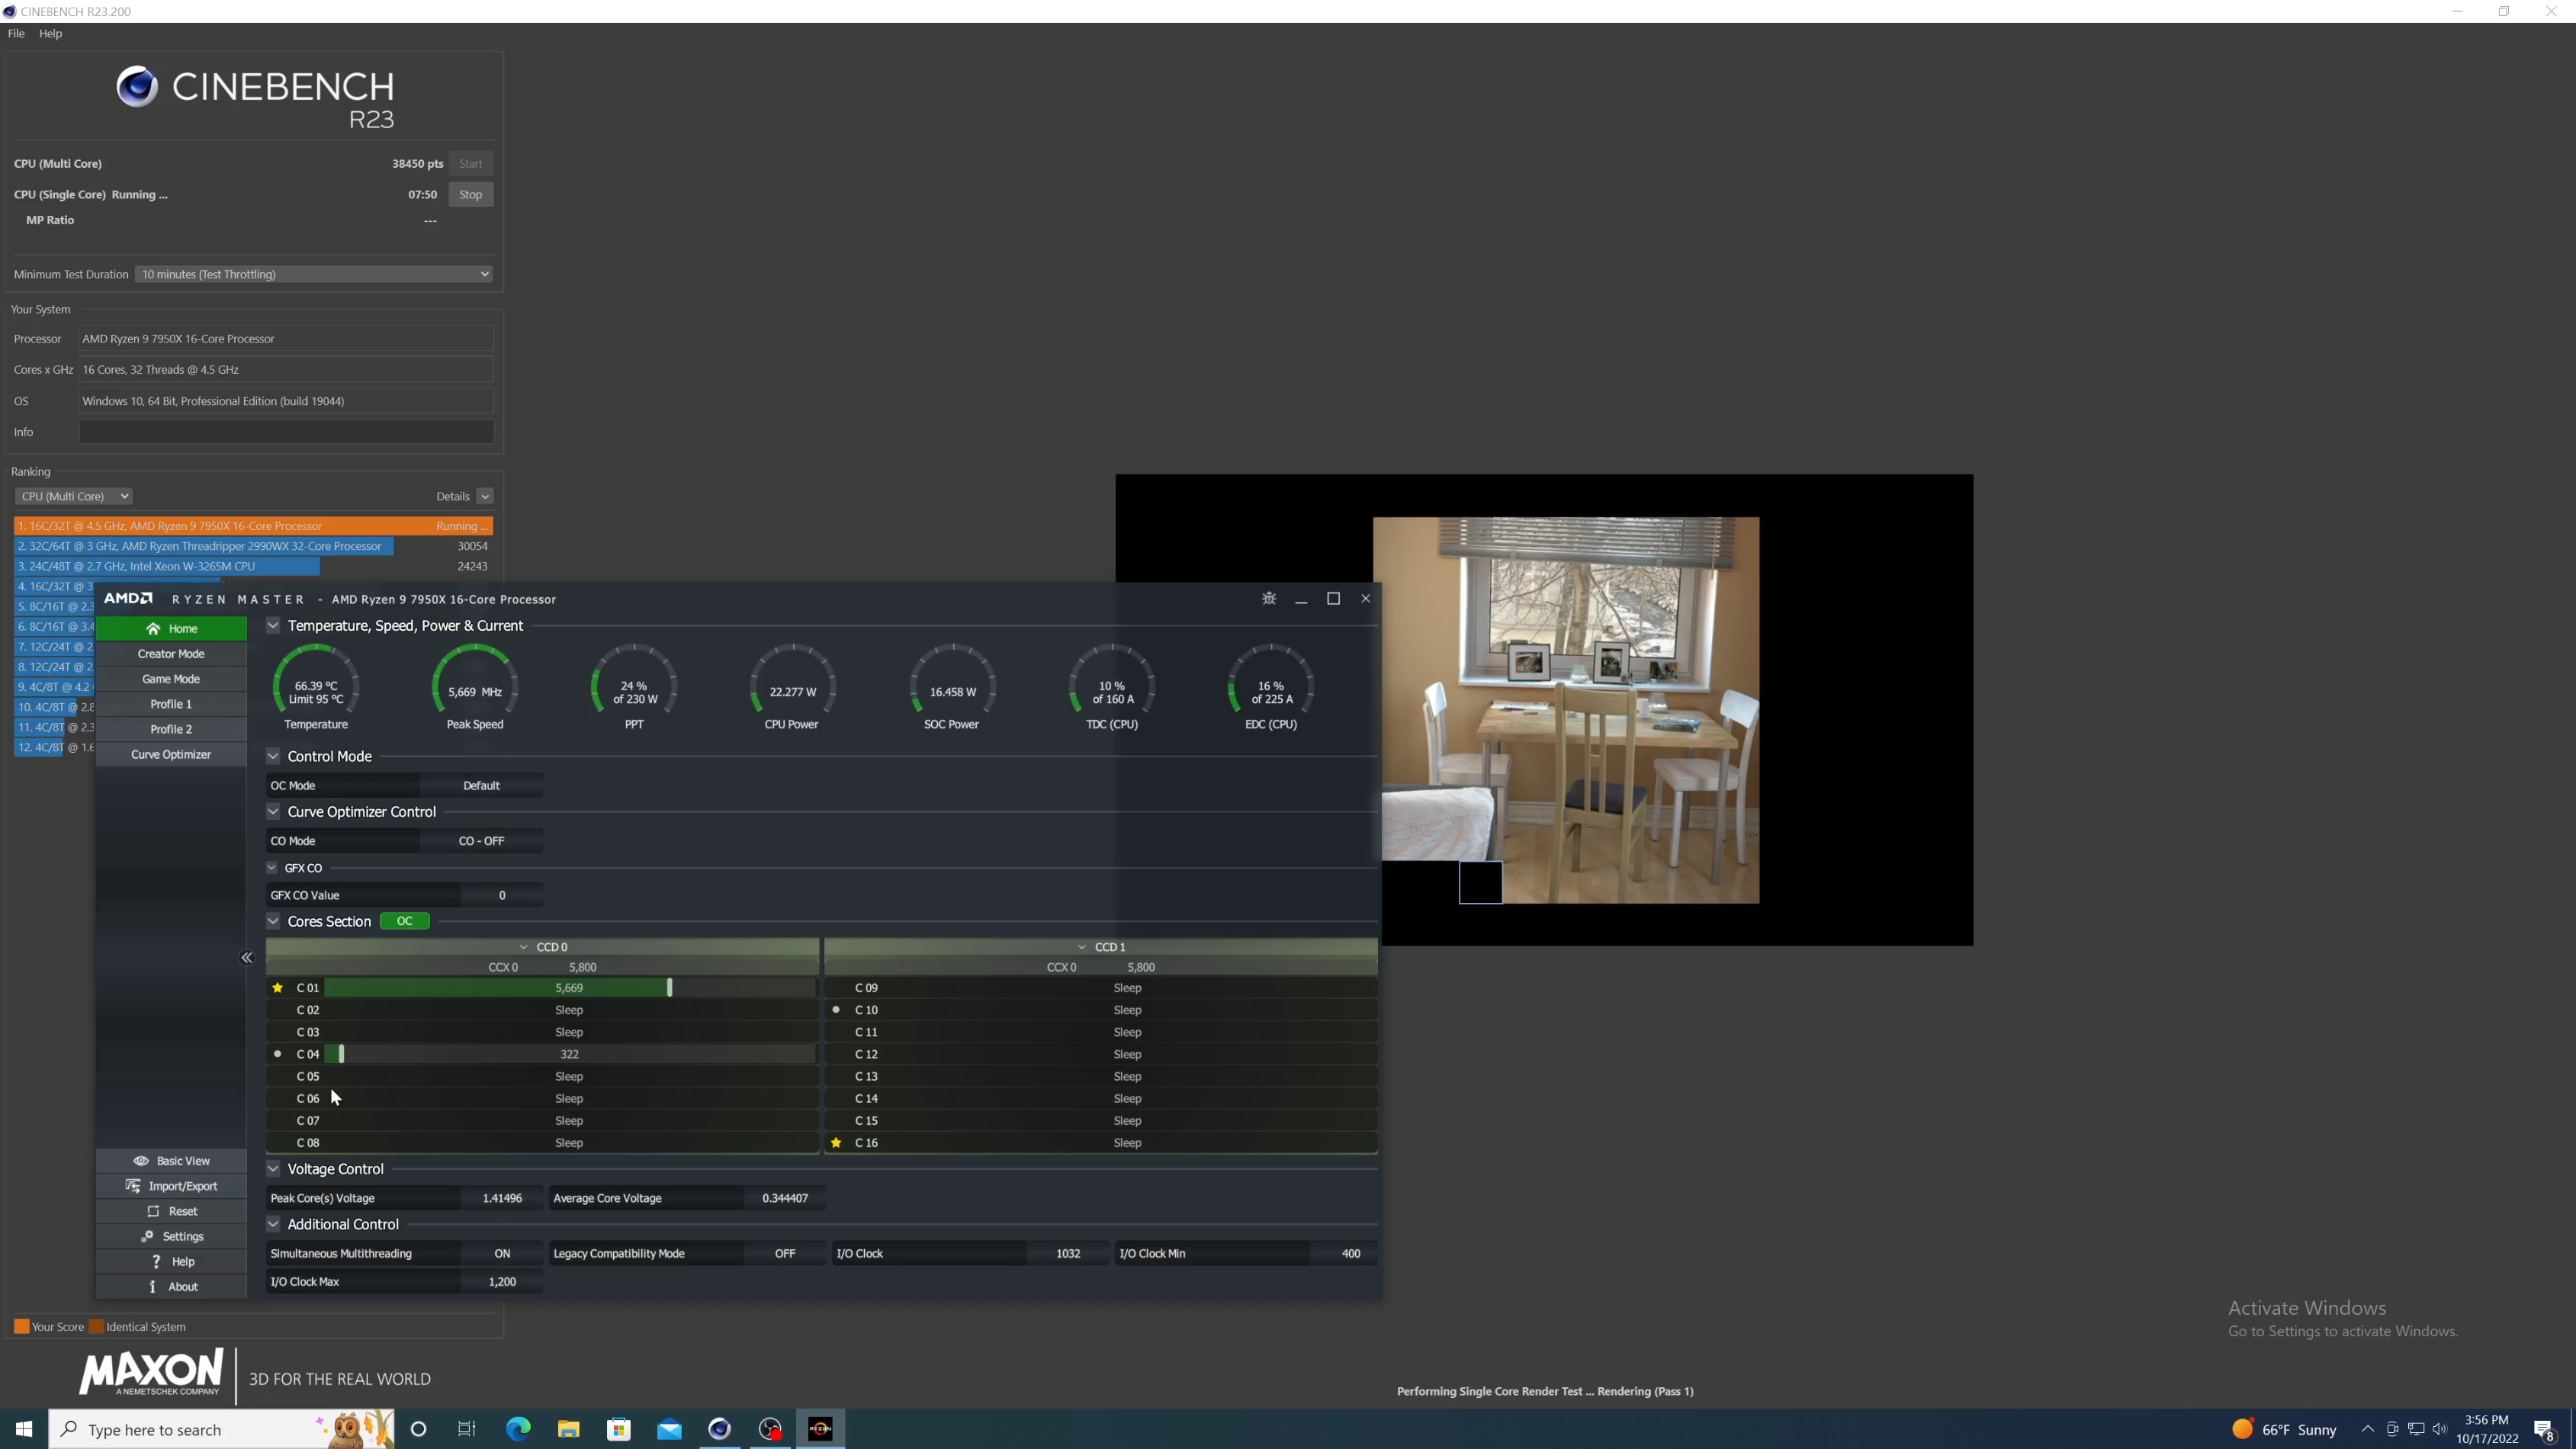Click the Reset square icon
This screenshot has width=2576, height=1449.
[153, 1211]
